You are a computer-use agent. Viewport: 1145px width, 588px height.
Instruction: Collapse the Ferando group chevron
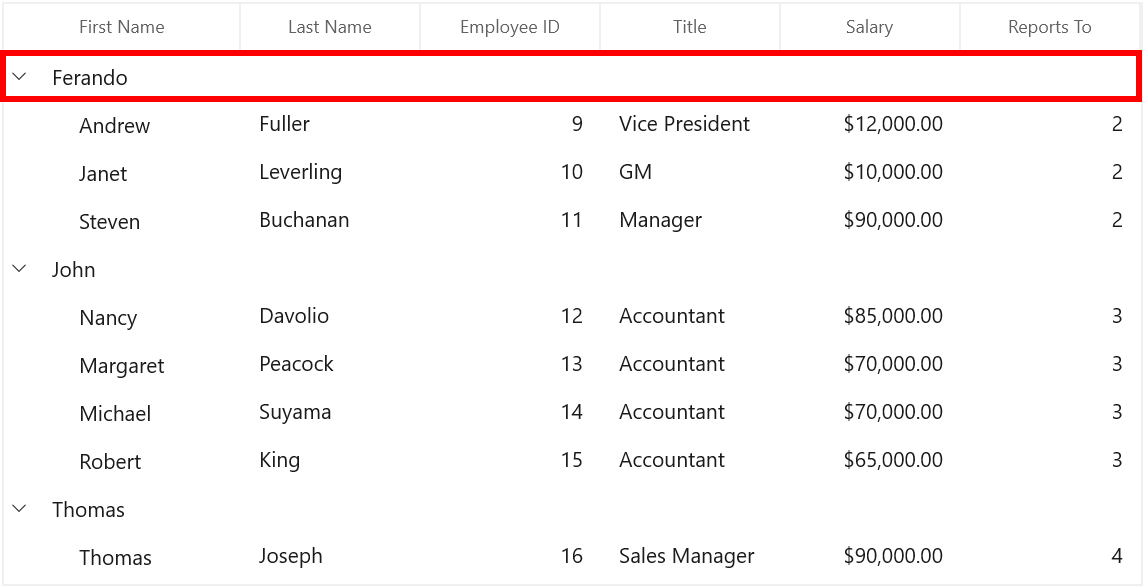click(x=20, y=76)
